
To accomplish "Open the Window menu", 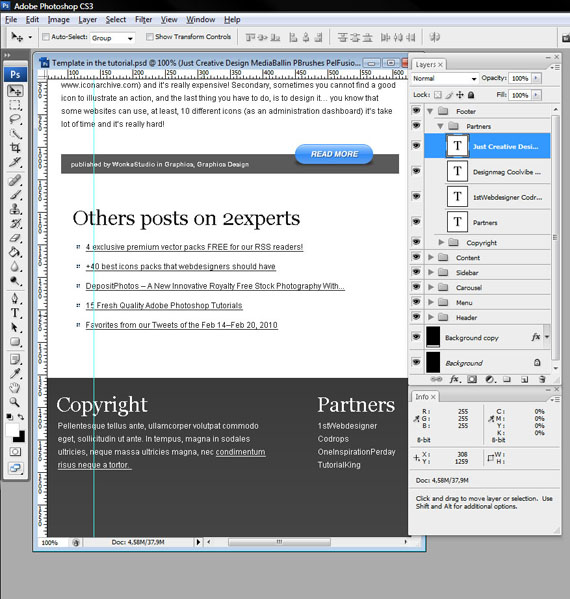I will (201, 19).
